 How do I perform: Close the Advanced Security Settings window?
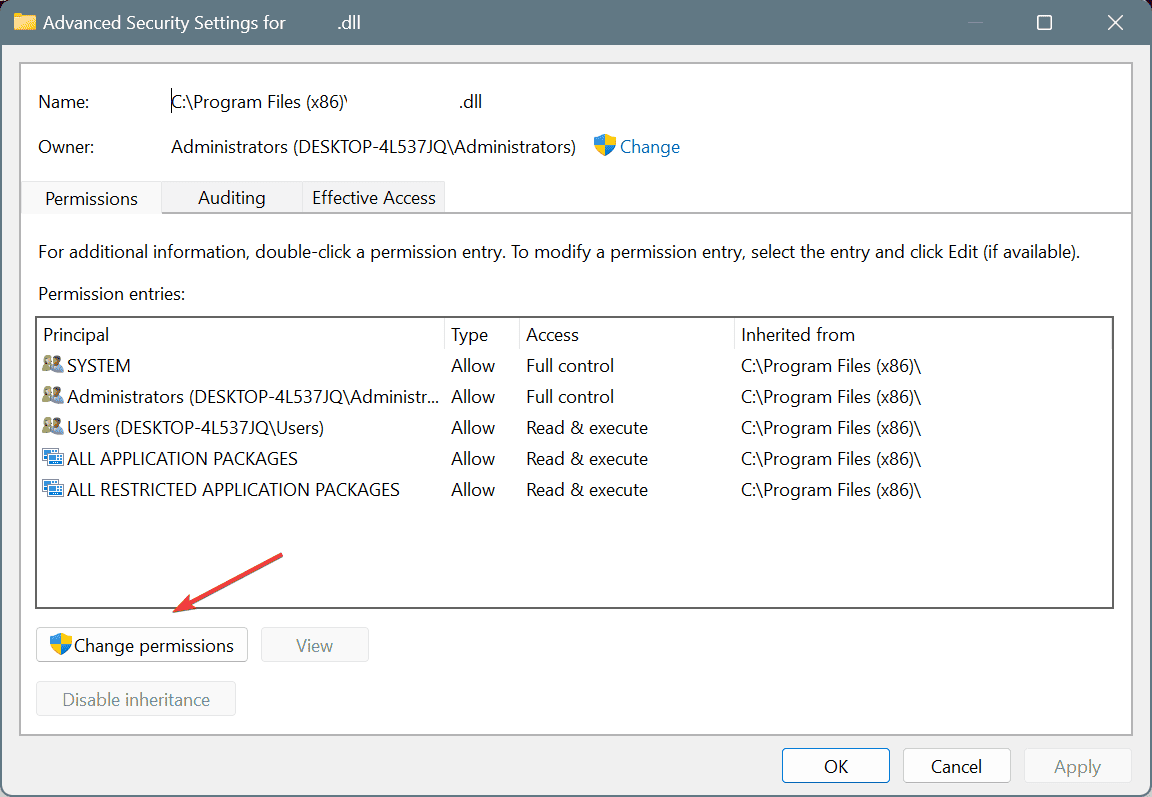[1115, 23]
